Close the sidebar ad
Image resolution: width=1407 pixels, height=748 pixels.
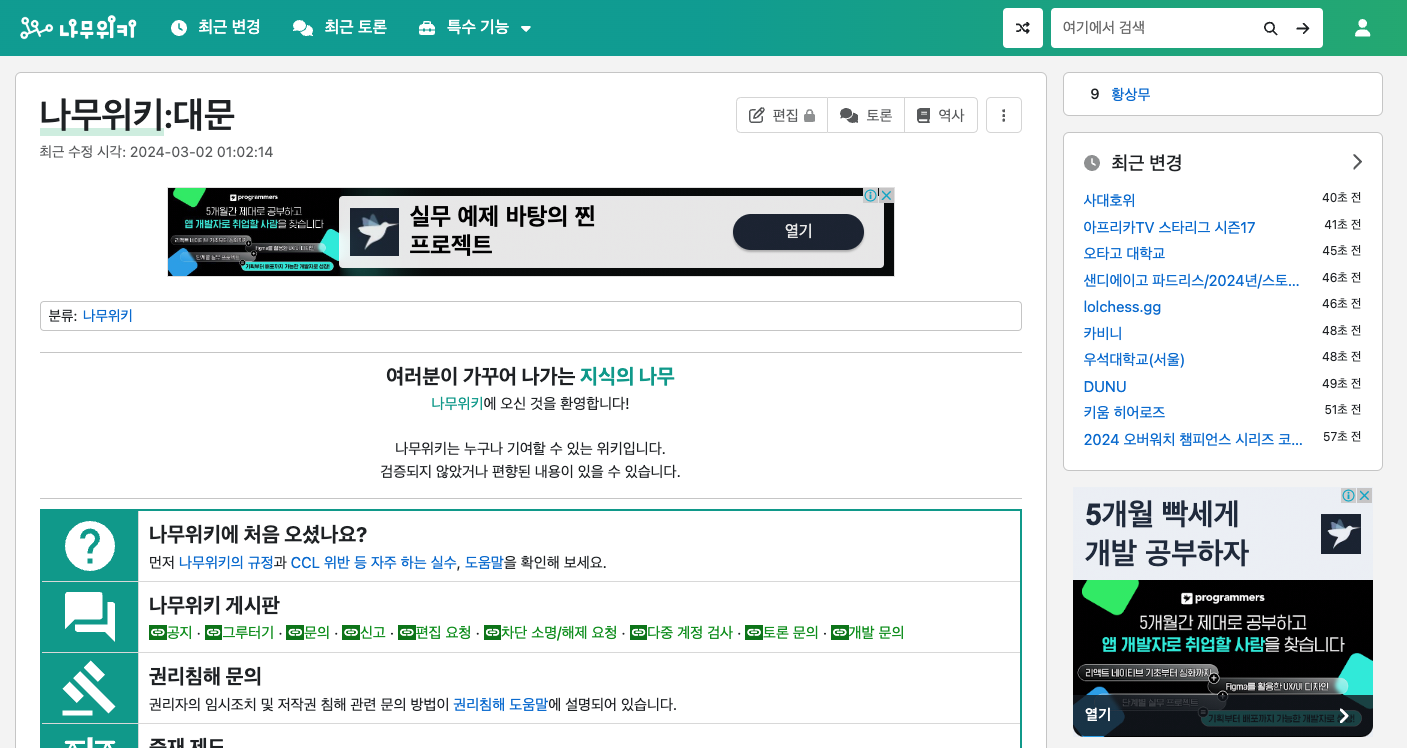(x=1365, y=495)
